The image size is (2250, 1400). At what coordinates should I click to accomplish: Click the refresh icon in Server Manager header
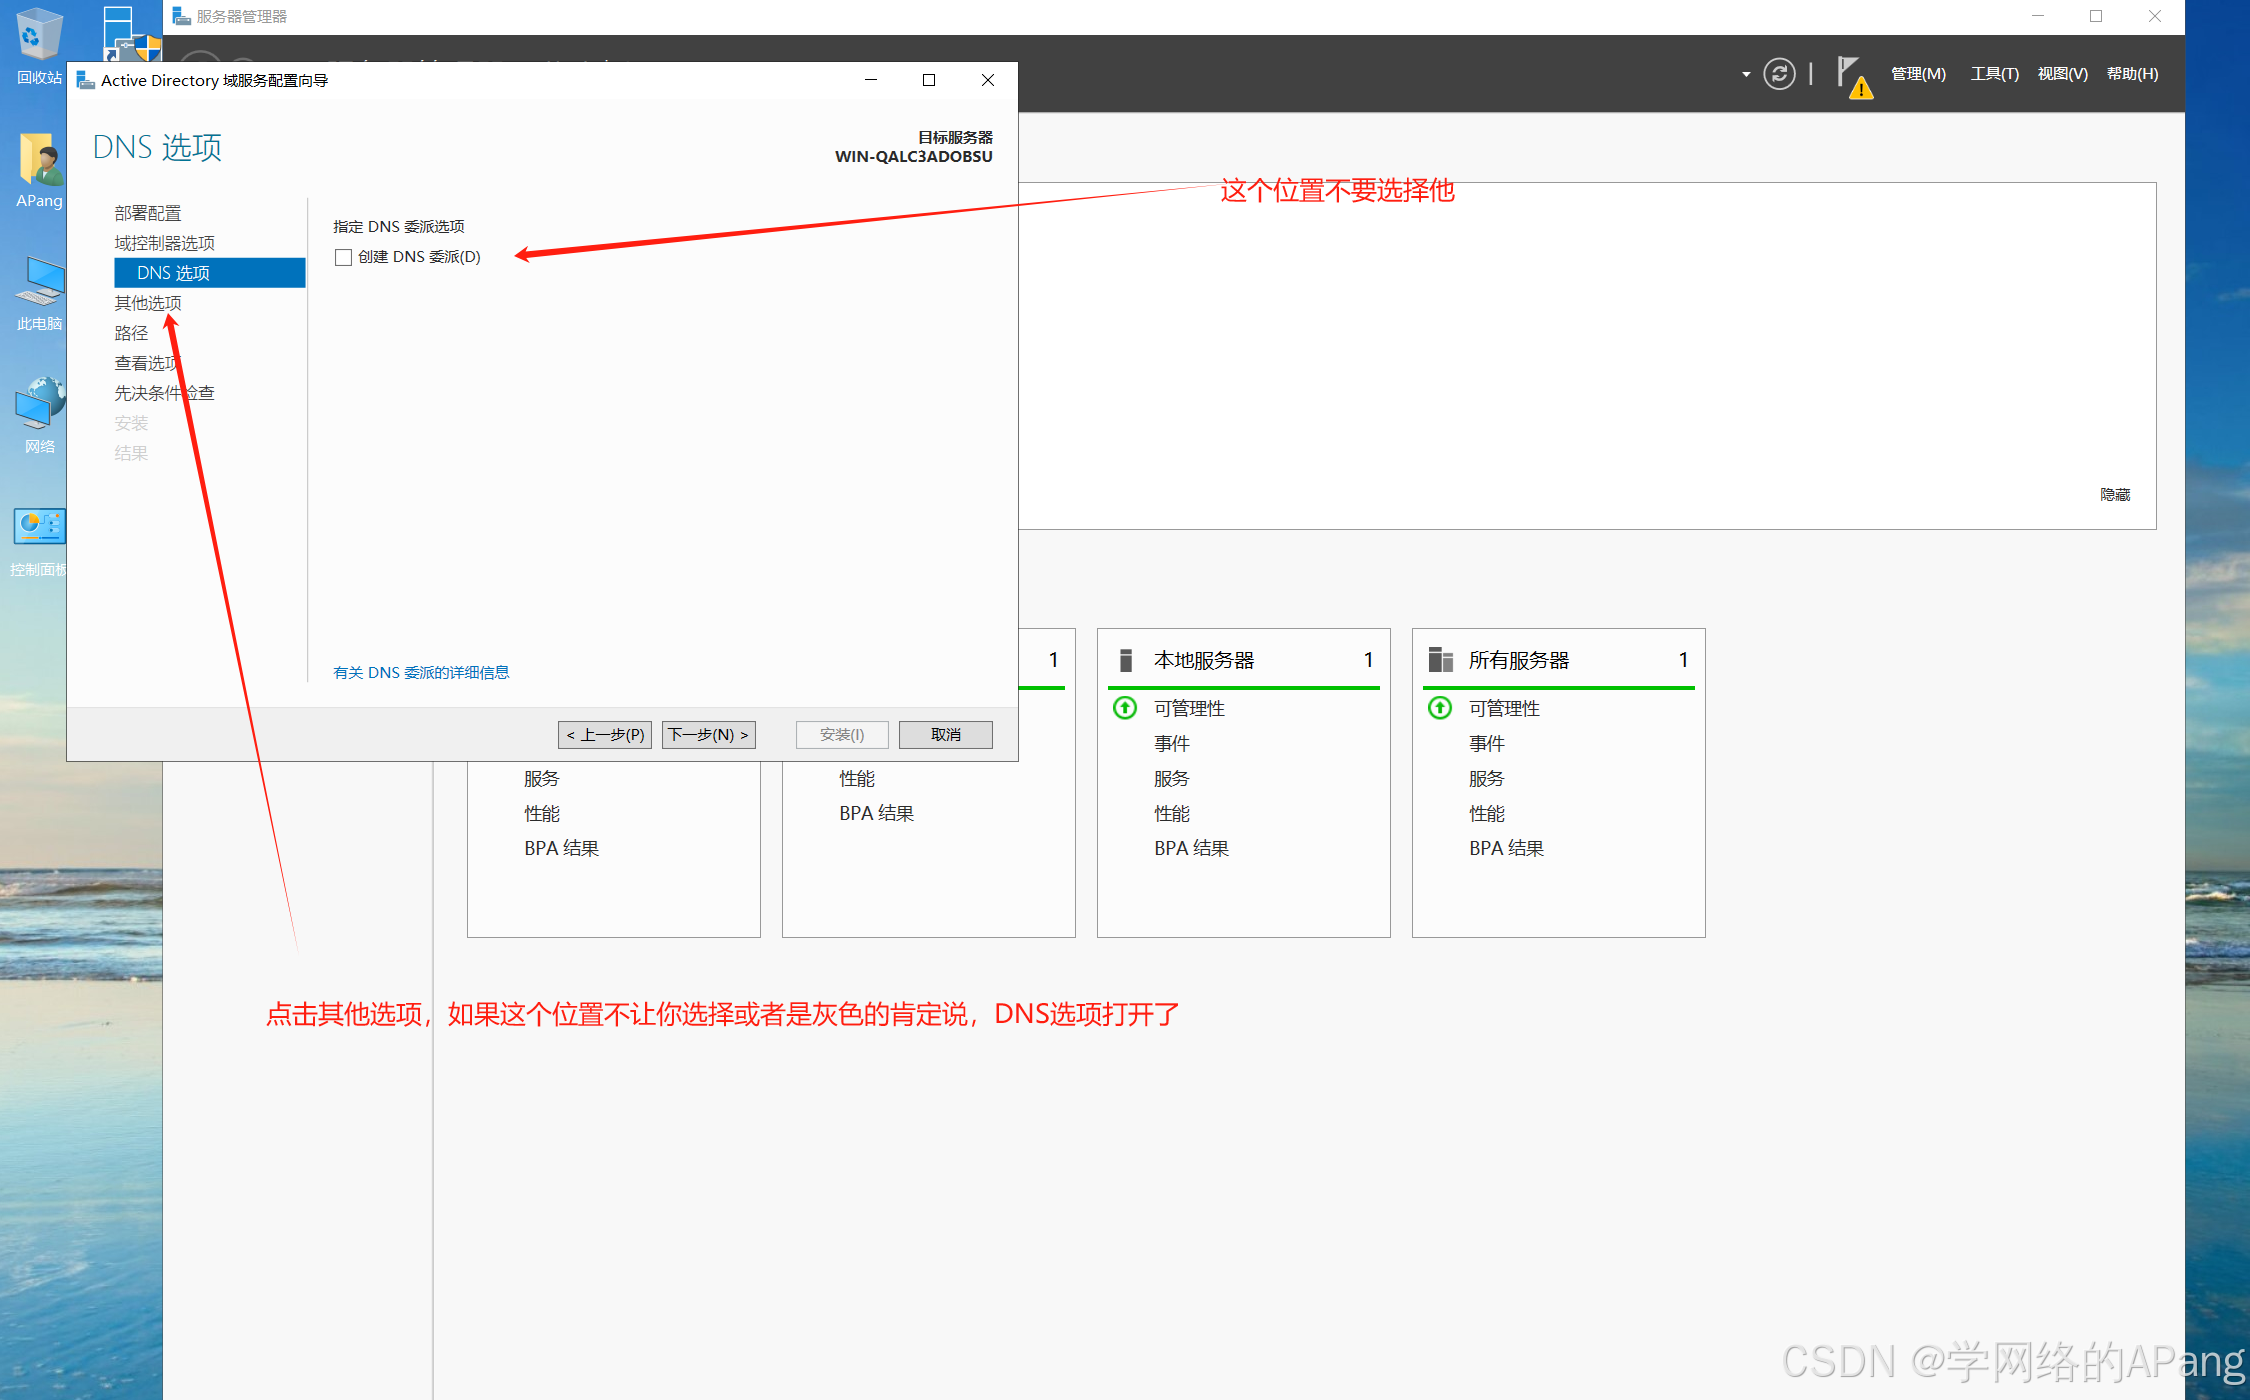(1779, 74)
